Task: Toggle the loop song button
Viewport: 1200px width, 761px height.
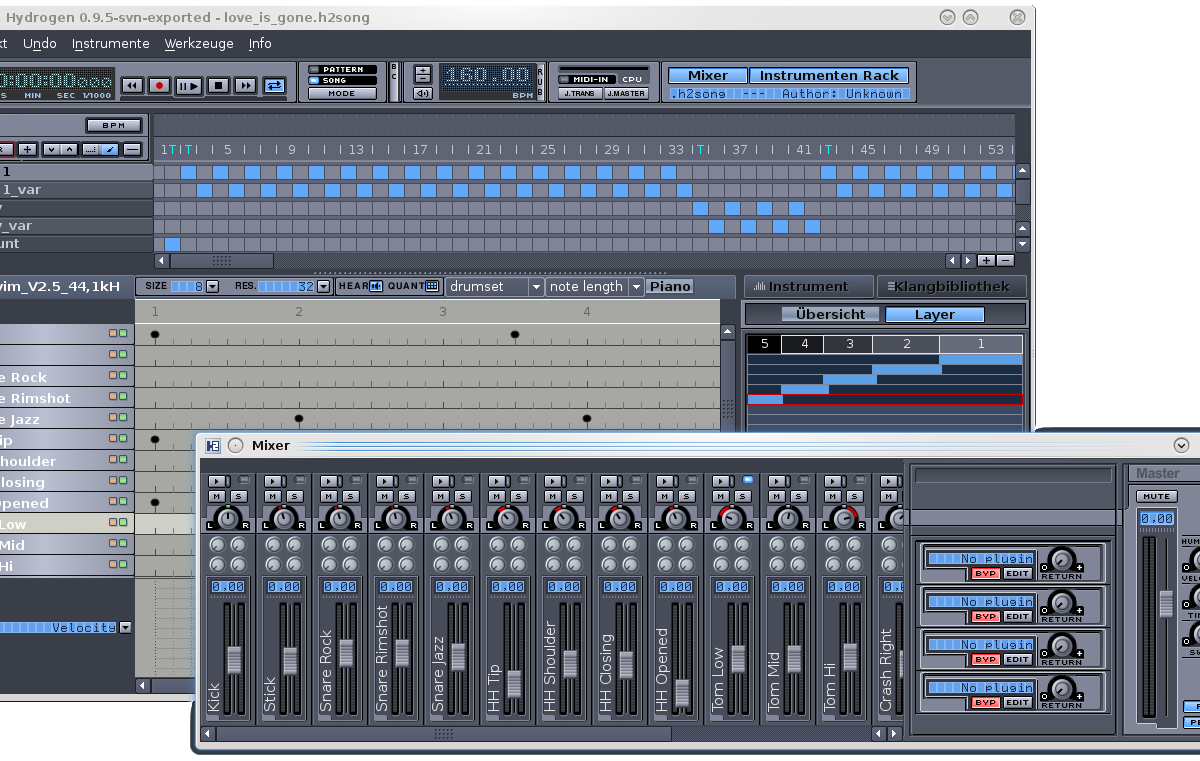Action: (x=274, y=86)
